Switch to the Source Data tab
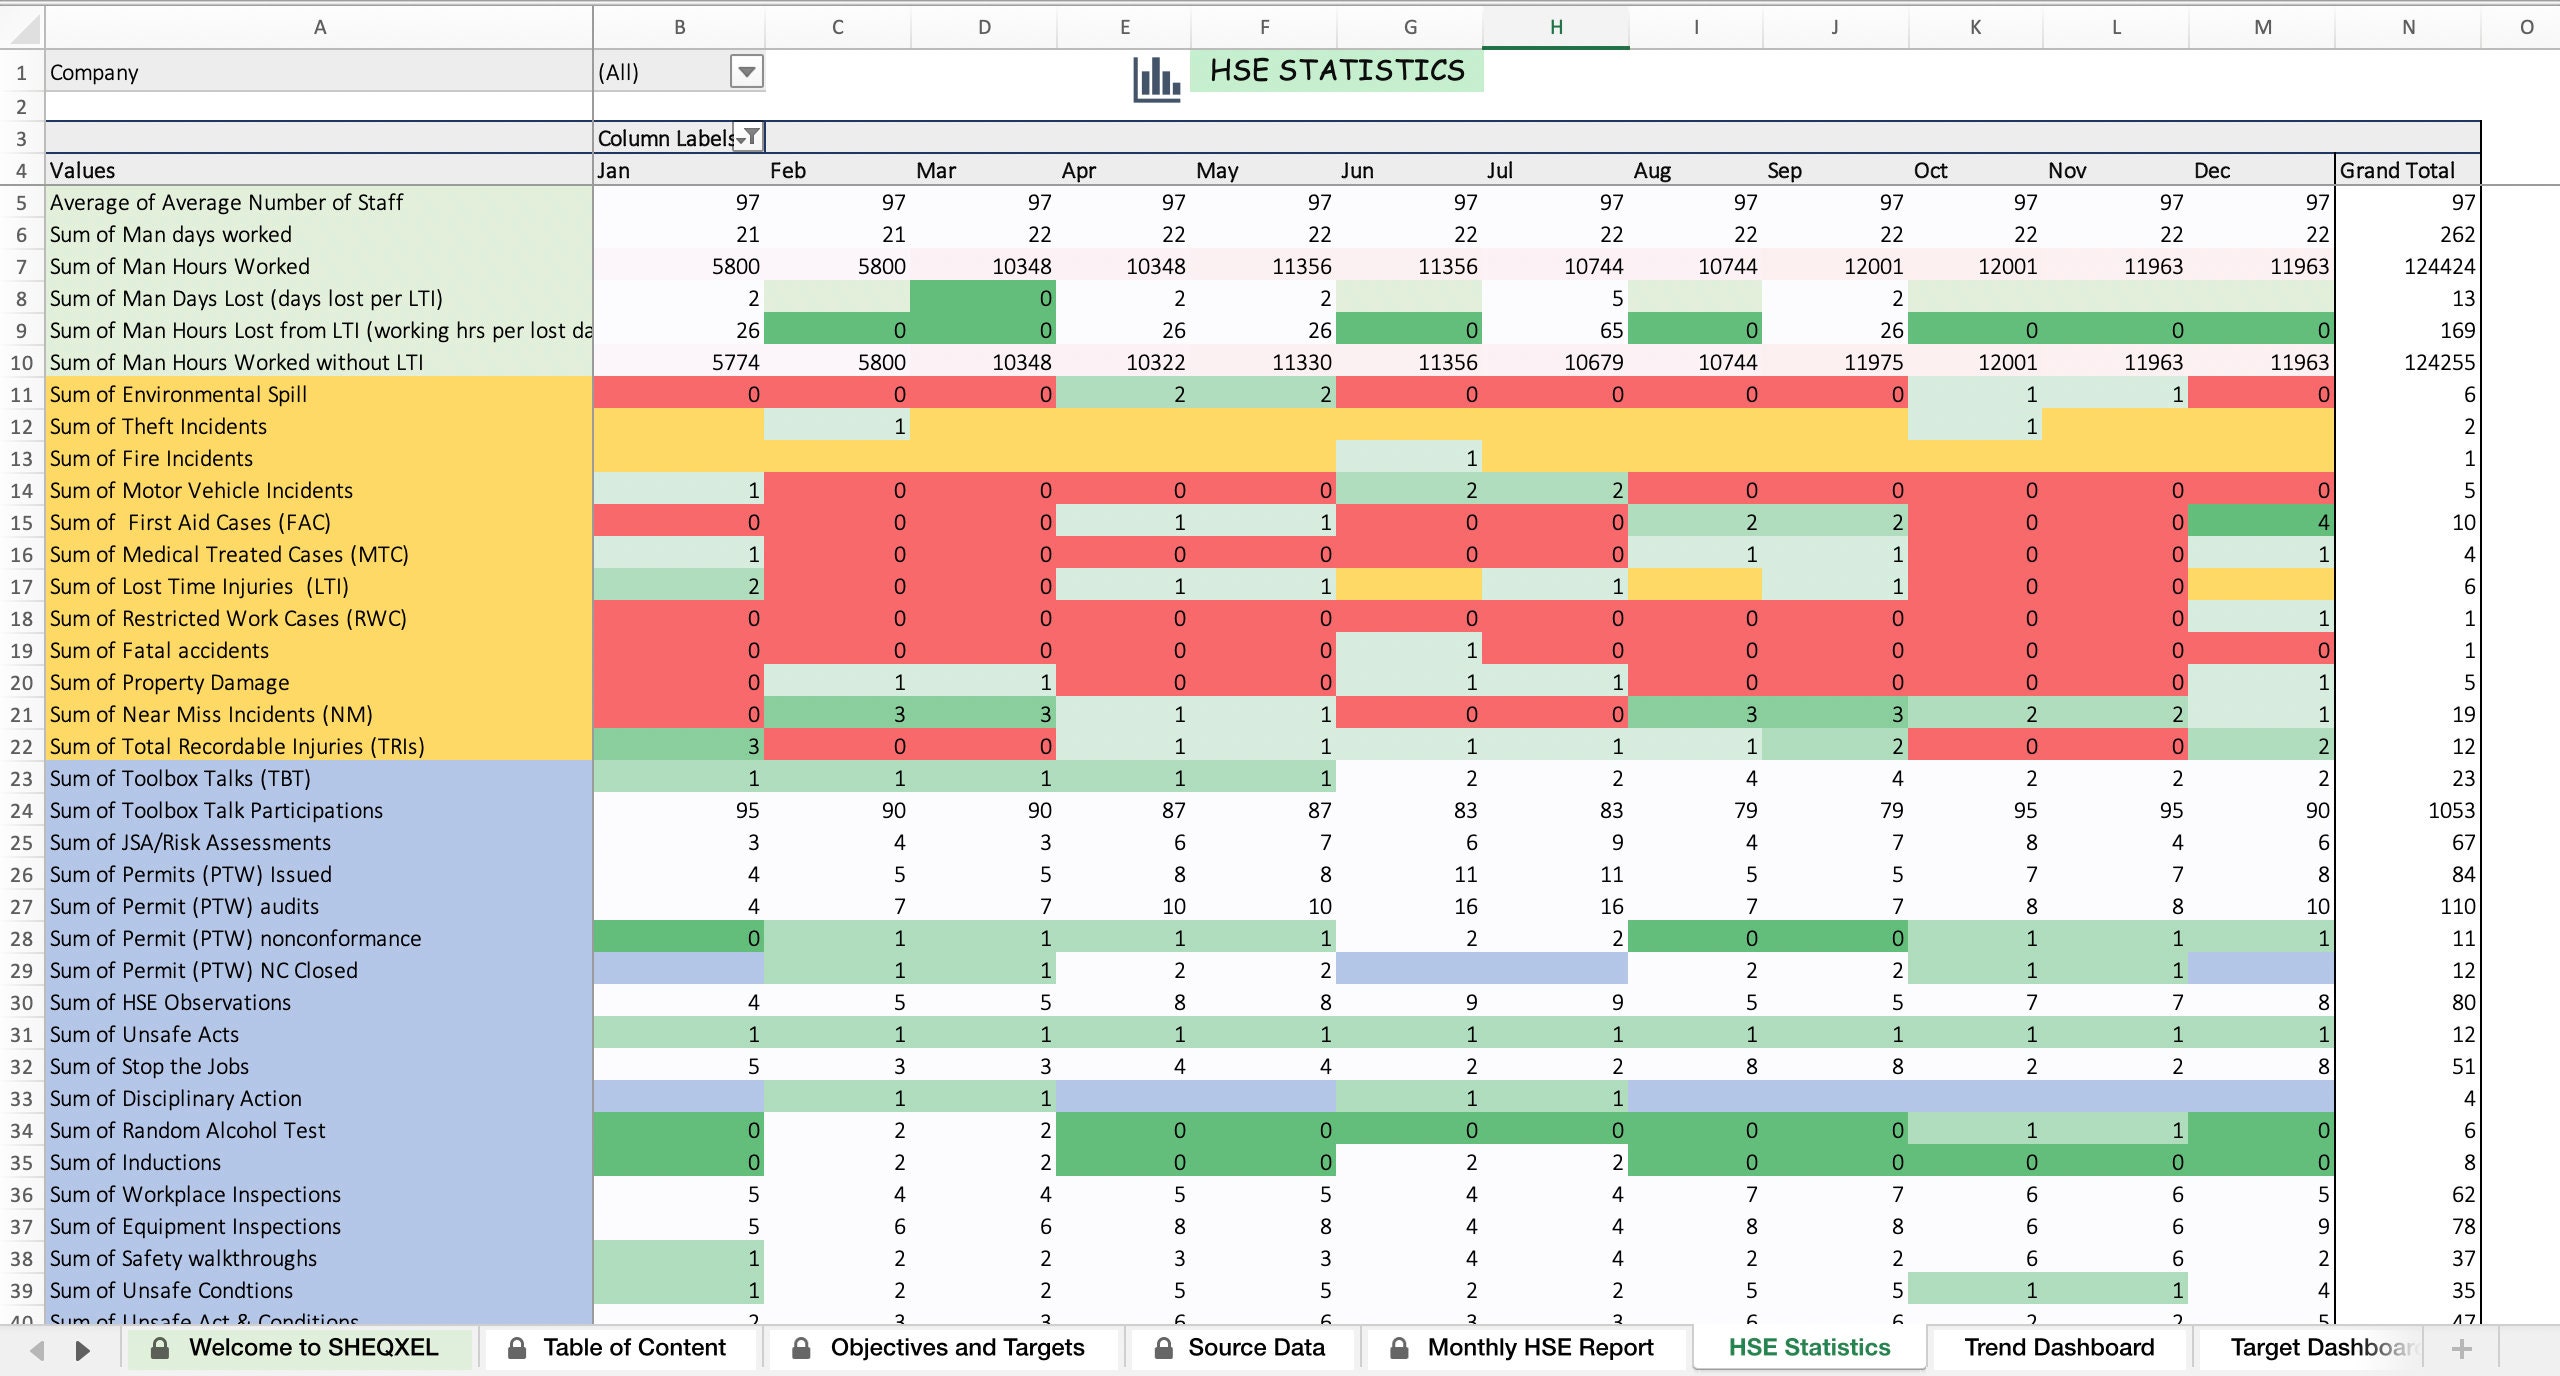This screenshot has width=2560, height=1376. pyautogui.click(x=1255, y=1348)
